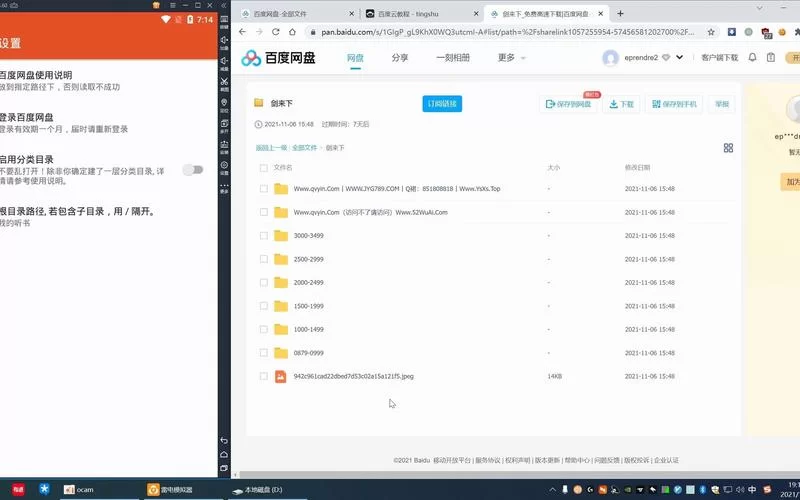The image size is (800, 500).
Task: Click the 客户端下载 link
Action: 719,58
